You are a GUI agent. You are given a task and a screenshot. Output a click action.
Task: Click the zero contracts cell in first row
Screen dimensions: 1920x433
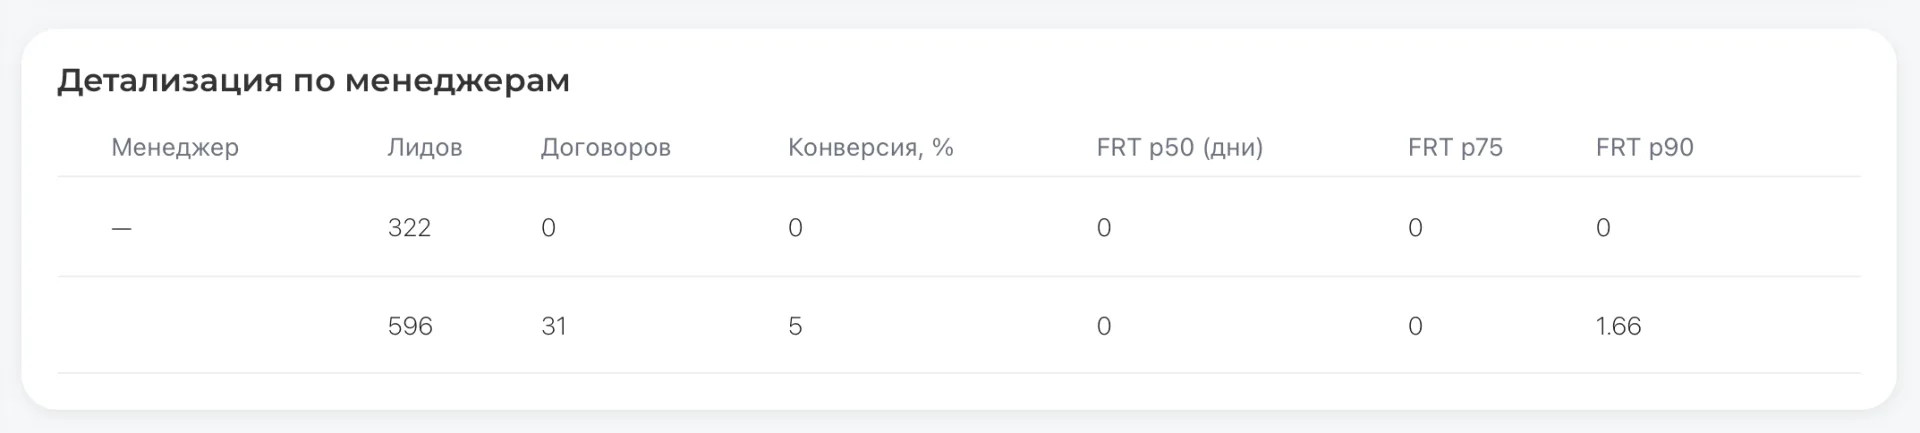click(x=548, y=228)
